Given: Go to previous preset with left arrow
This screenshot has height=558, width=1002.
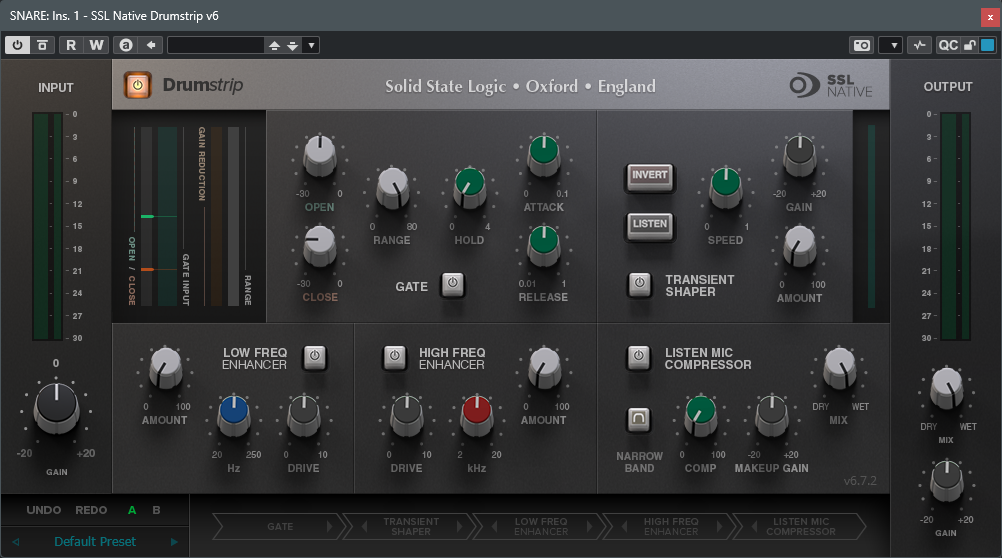Looking at the screenshot, I should point(15,541).
